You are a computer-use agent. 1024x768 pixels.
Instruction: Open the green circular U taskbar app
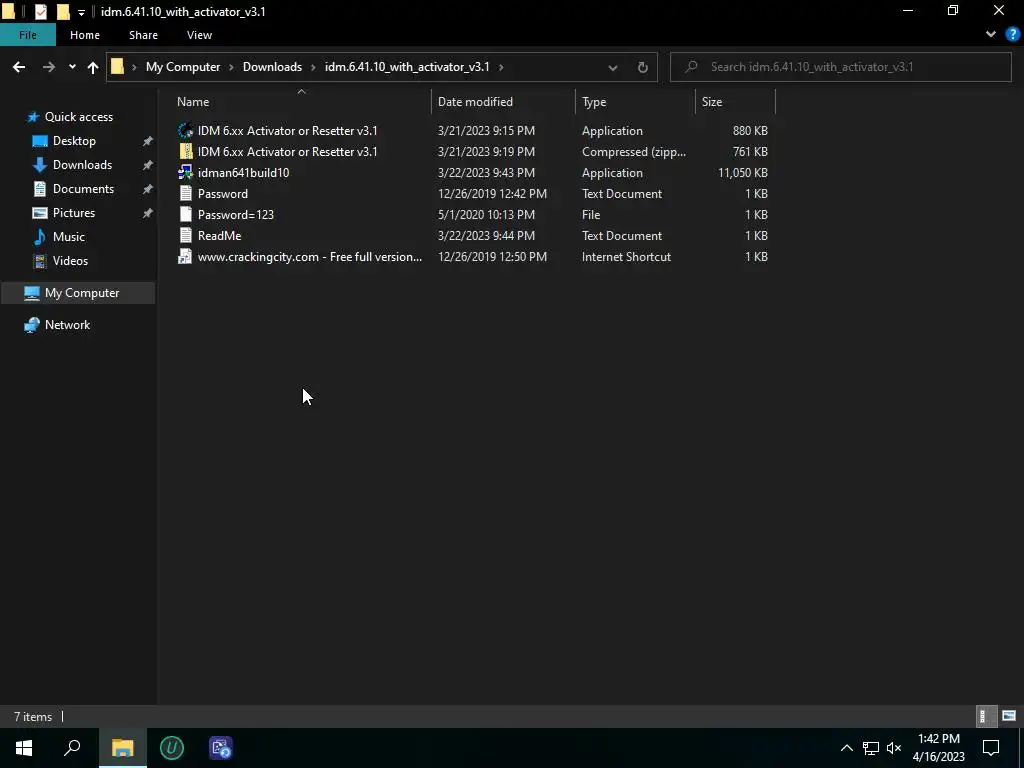[x=172, y=748]
